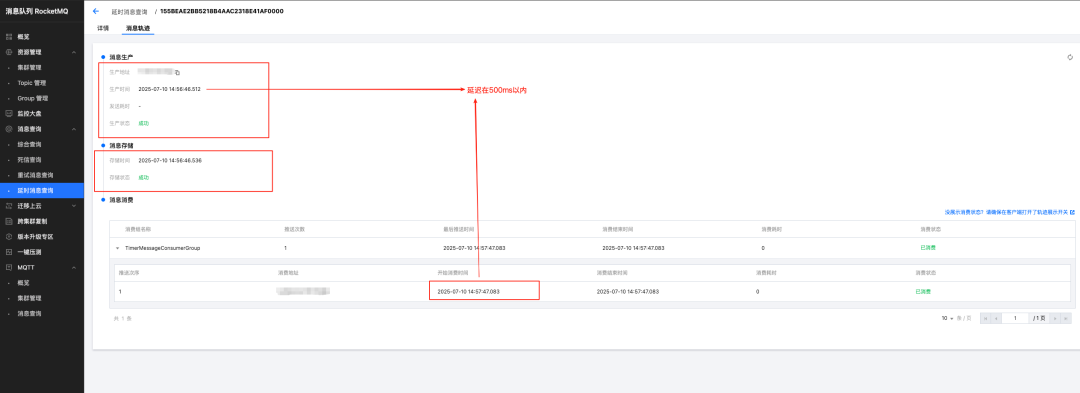Open 消息查询 under MQTT
Image resolution: width=1080 pixels, height=393 pixels.
pos(30,313)
